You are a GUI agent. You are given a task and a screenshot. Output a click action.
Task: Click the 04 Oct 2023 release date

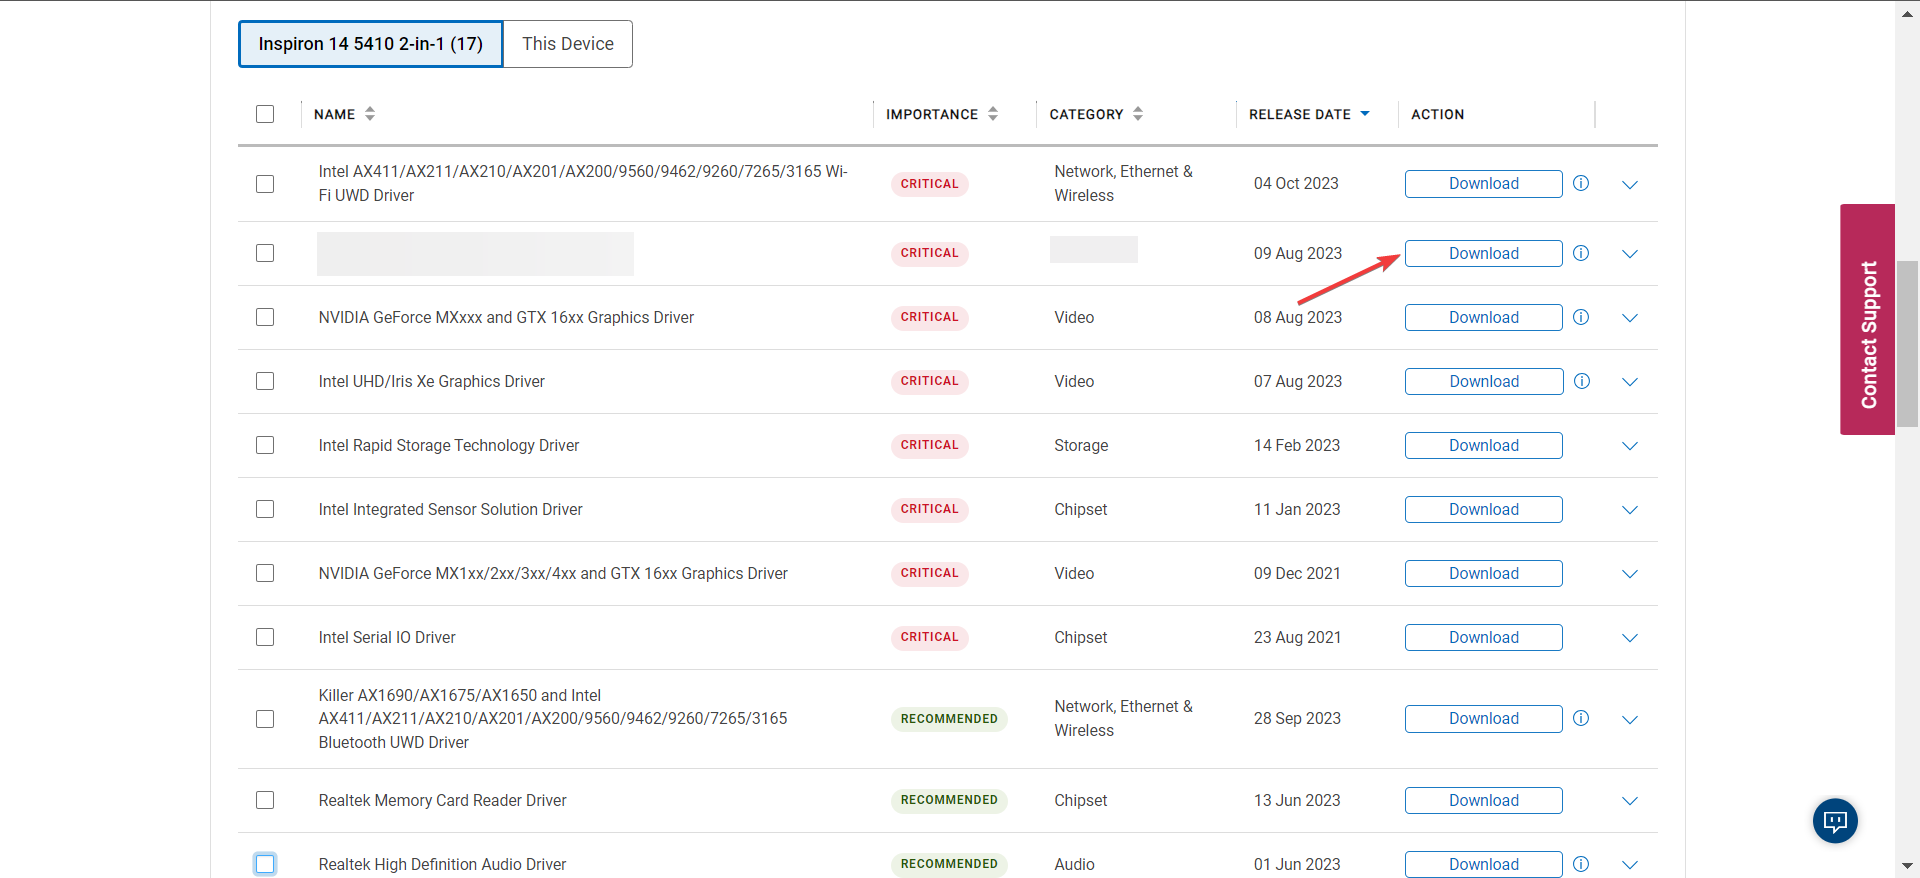click(x=1296, y=184)
